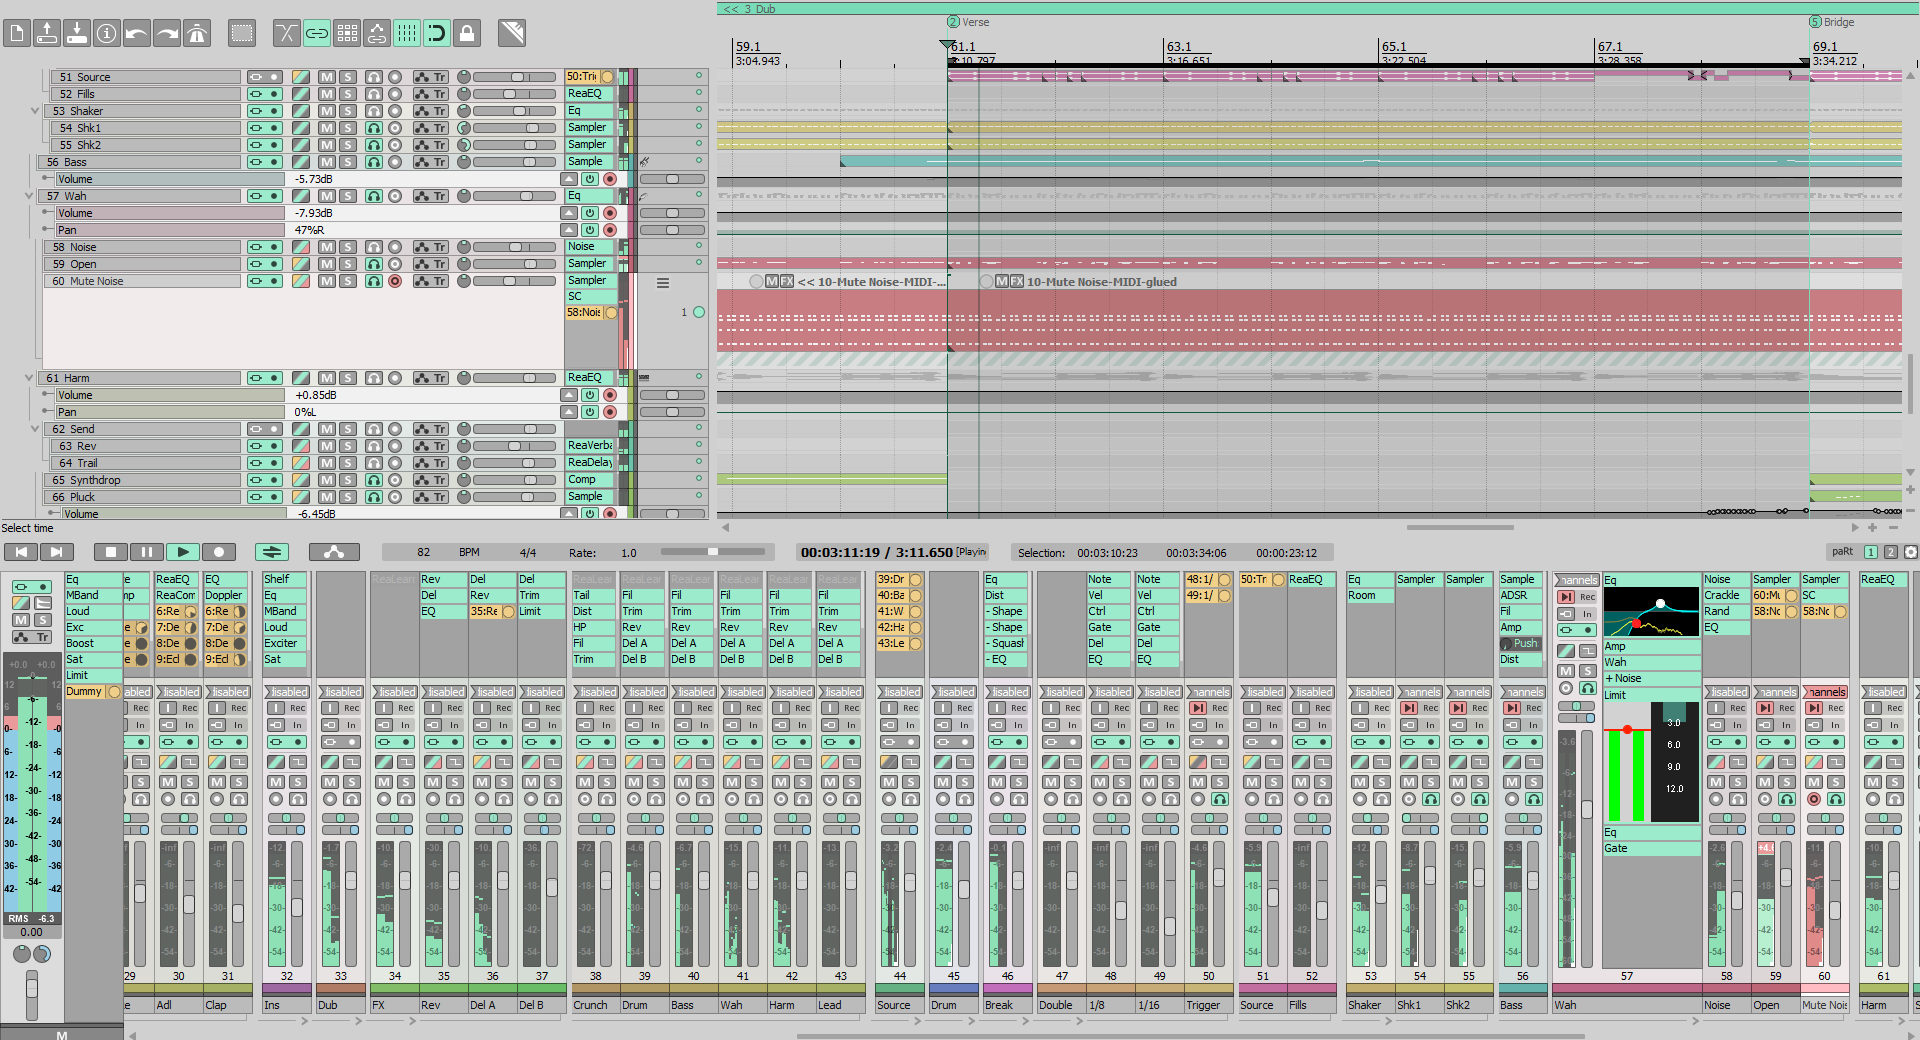Switch to screenset 2
Screen dimensions: 1920x1040
click(x=1890, y=552)
